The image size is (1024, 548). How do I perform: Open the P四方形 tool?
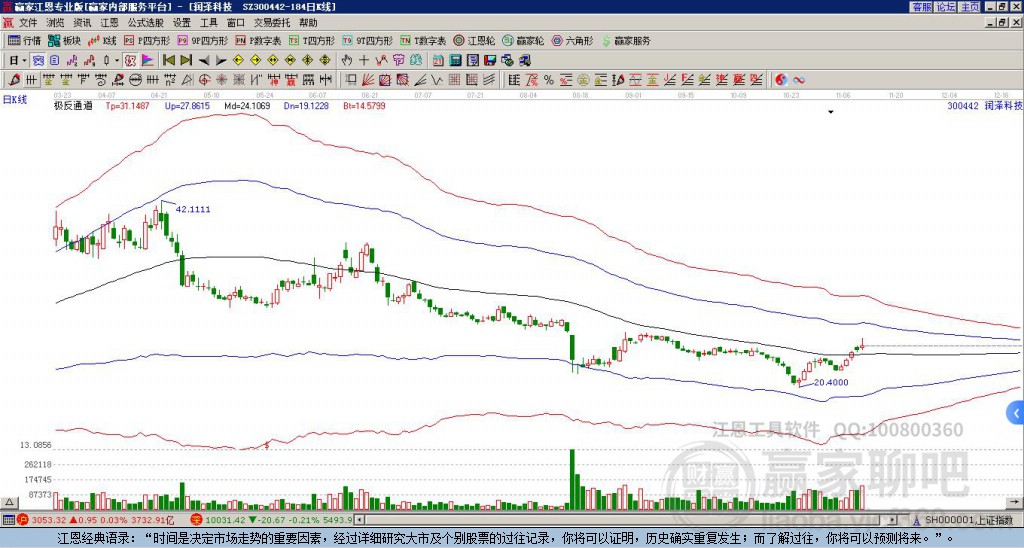(146, 40)
